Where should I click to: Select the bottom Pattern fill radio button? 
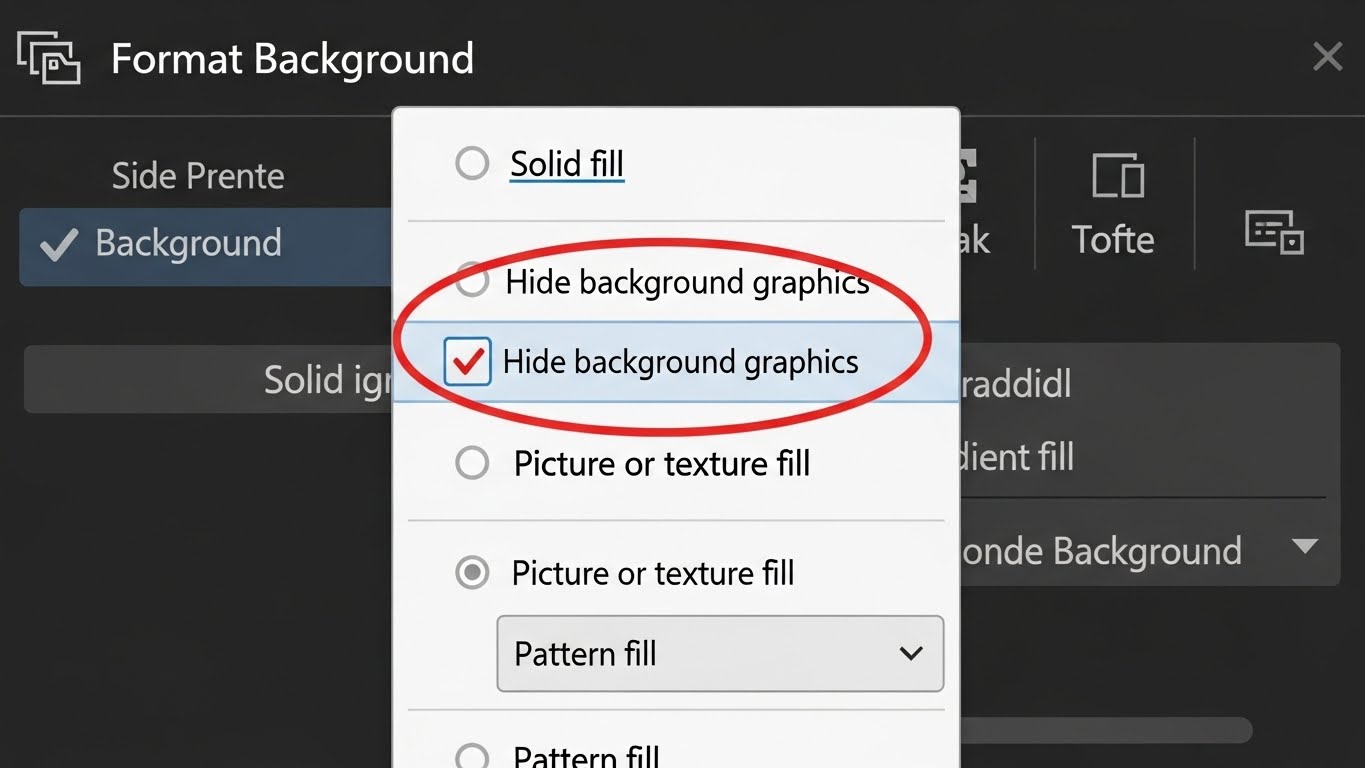pos(472,755)
